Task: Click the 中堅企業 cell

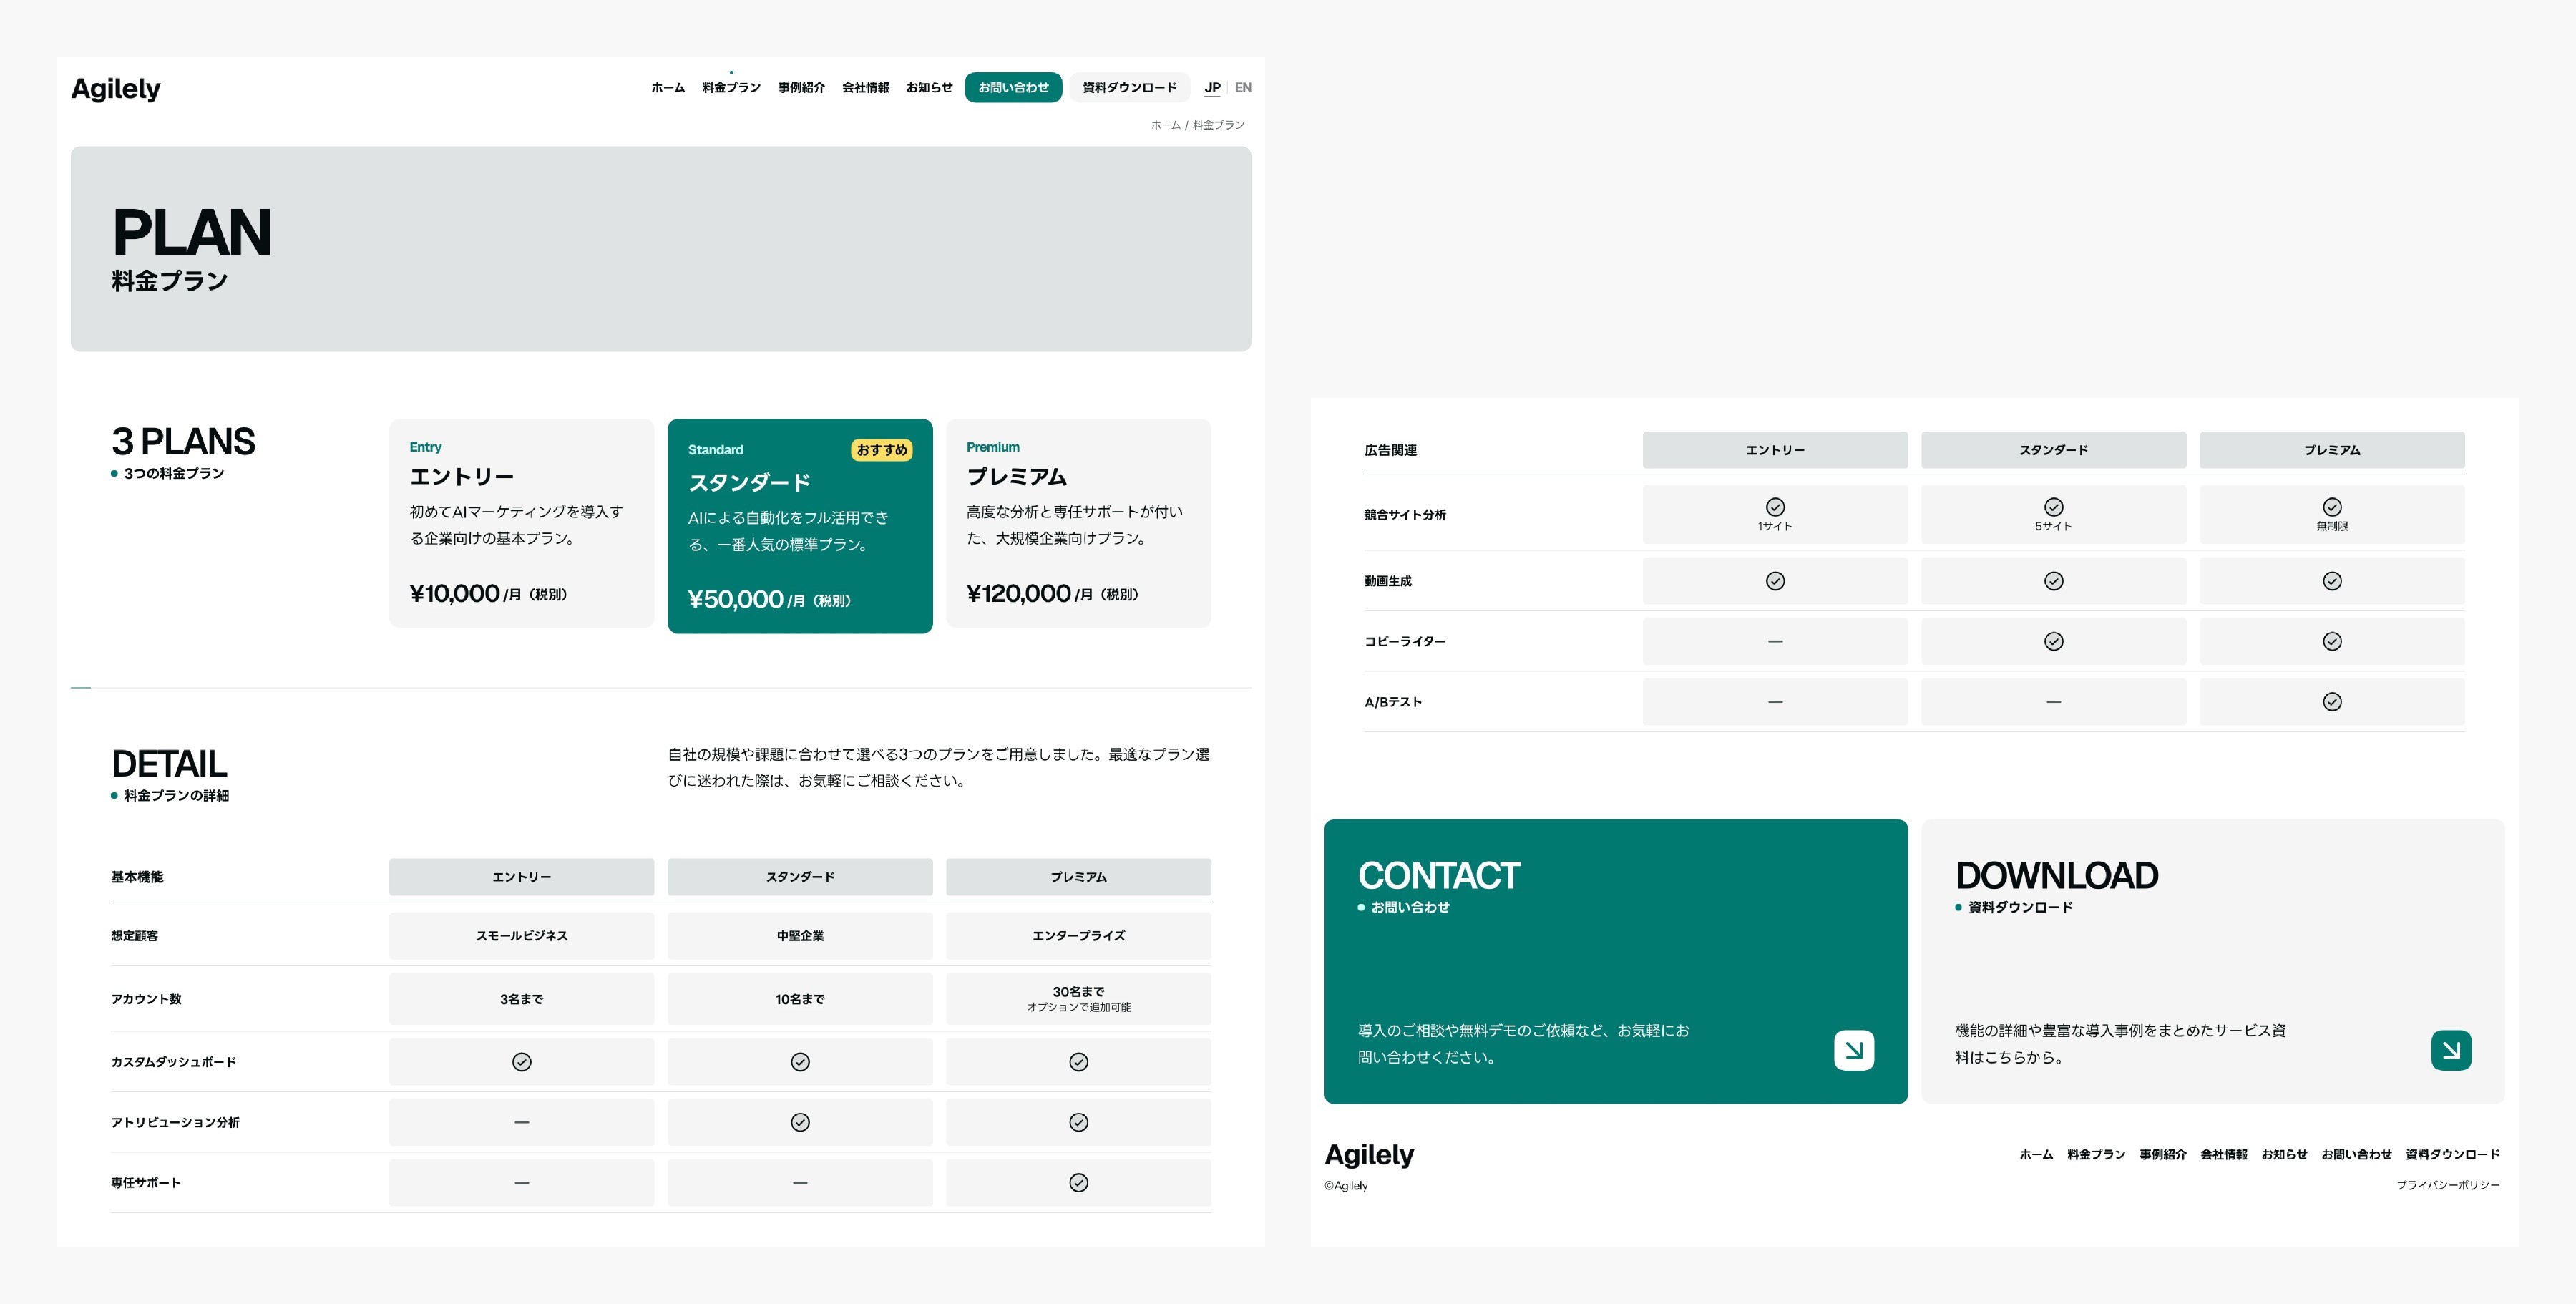Action: (x=800, y=936)
